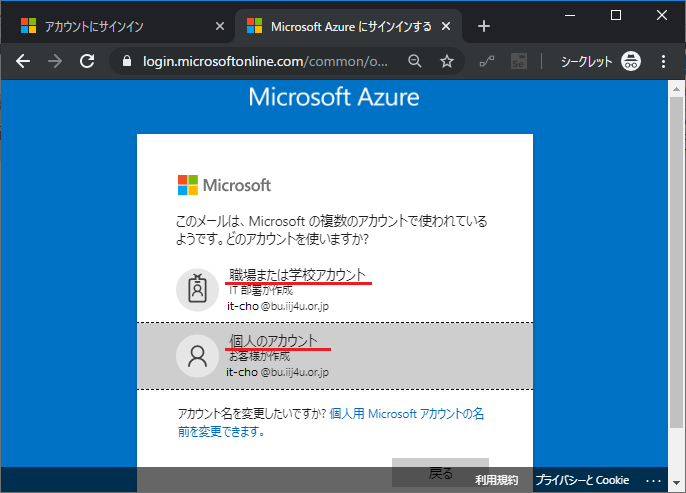This screenshot has width=686, height=493.
Task: Click the Microsoft logo in sign-in card
Action: pyautogui.click(x=224, y=185)
